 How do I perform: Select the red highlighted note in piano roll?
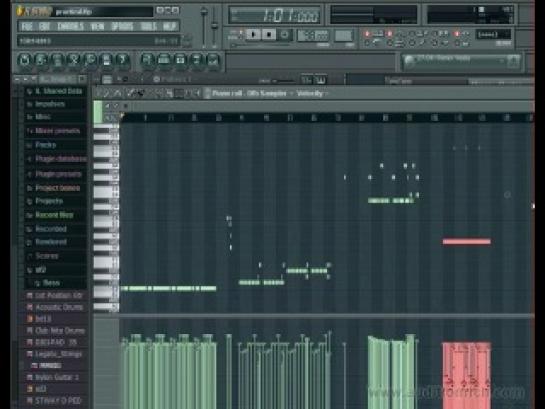point(467,242)
